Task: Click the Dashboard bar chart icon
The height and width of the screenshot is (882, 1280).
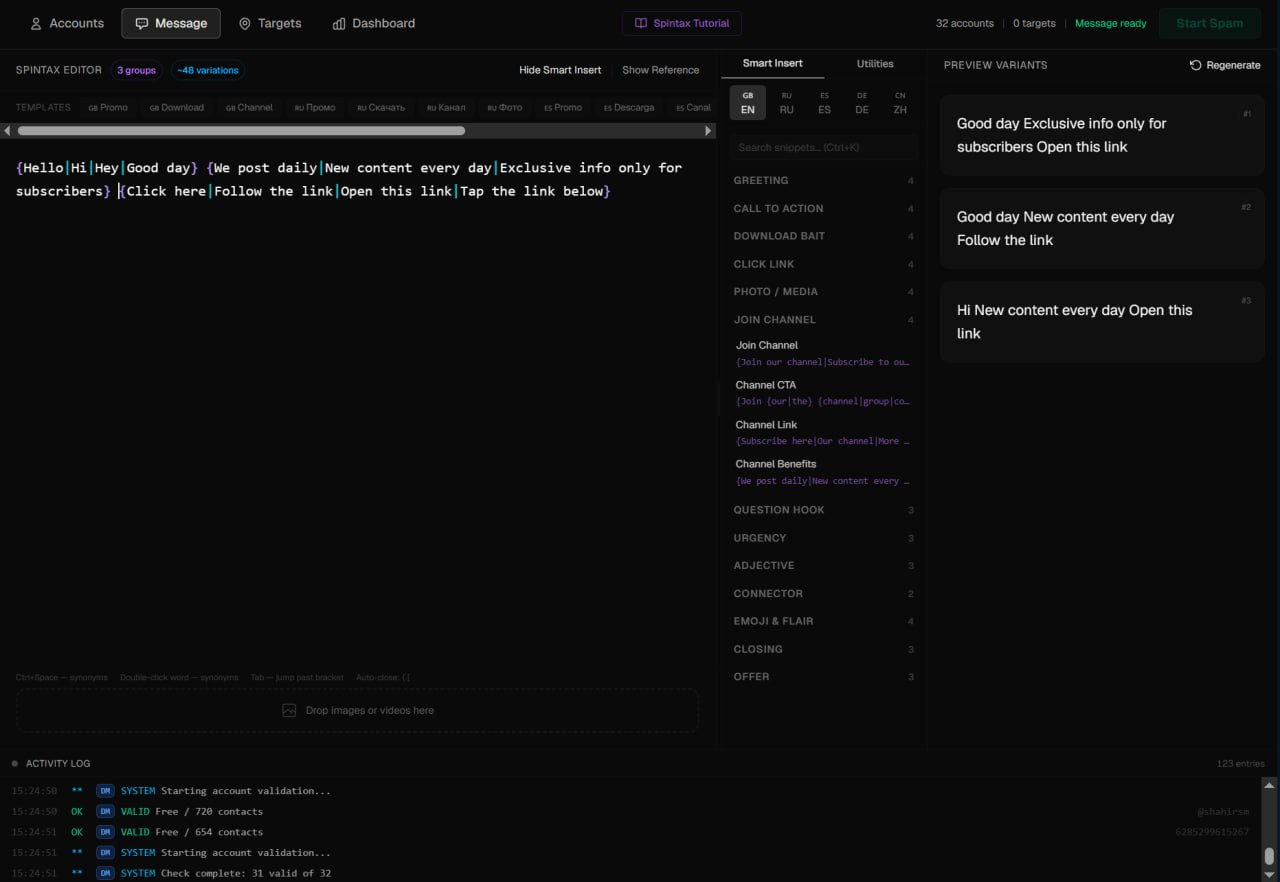Action: (339, 23)
